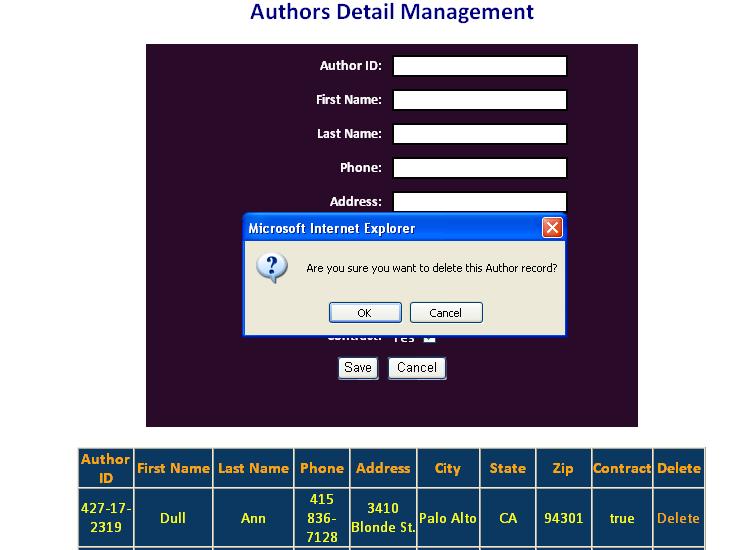
Task: Focus the Last Name input field
Action: (480, 134)
